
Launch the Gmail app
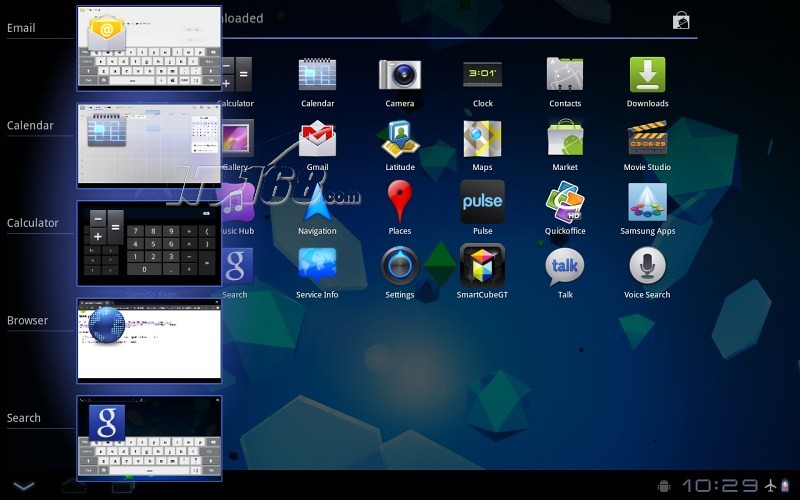point(317,139)
